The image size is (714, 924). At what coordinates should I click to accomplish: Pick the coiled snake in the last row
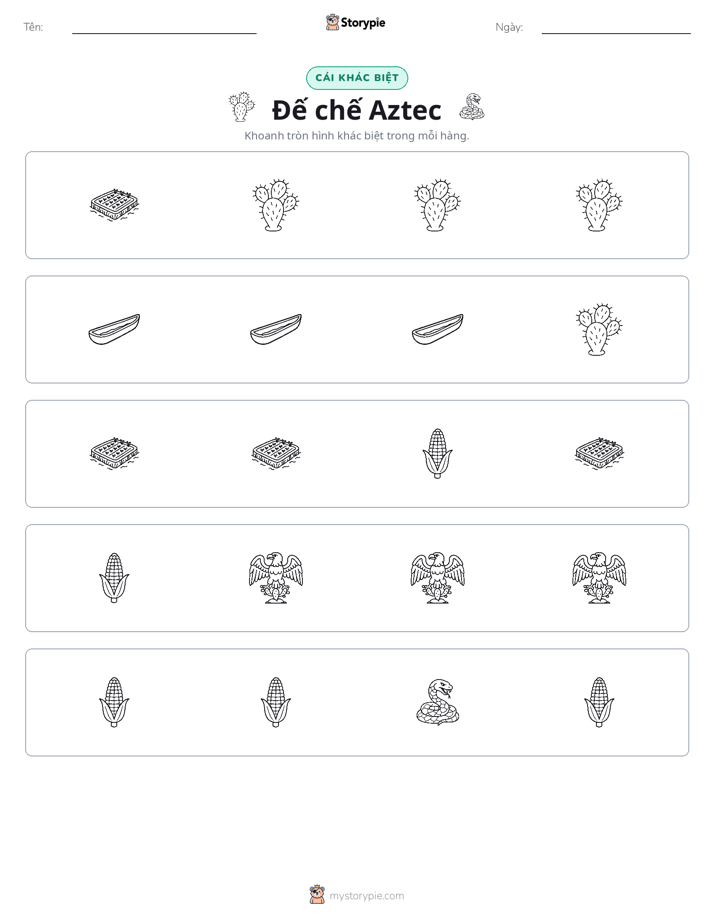[437, 702]
